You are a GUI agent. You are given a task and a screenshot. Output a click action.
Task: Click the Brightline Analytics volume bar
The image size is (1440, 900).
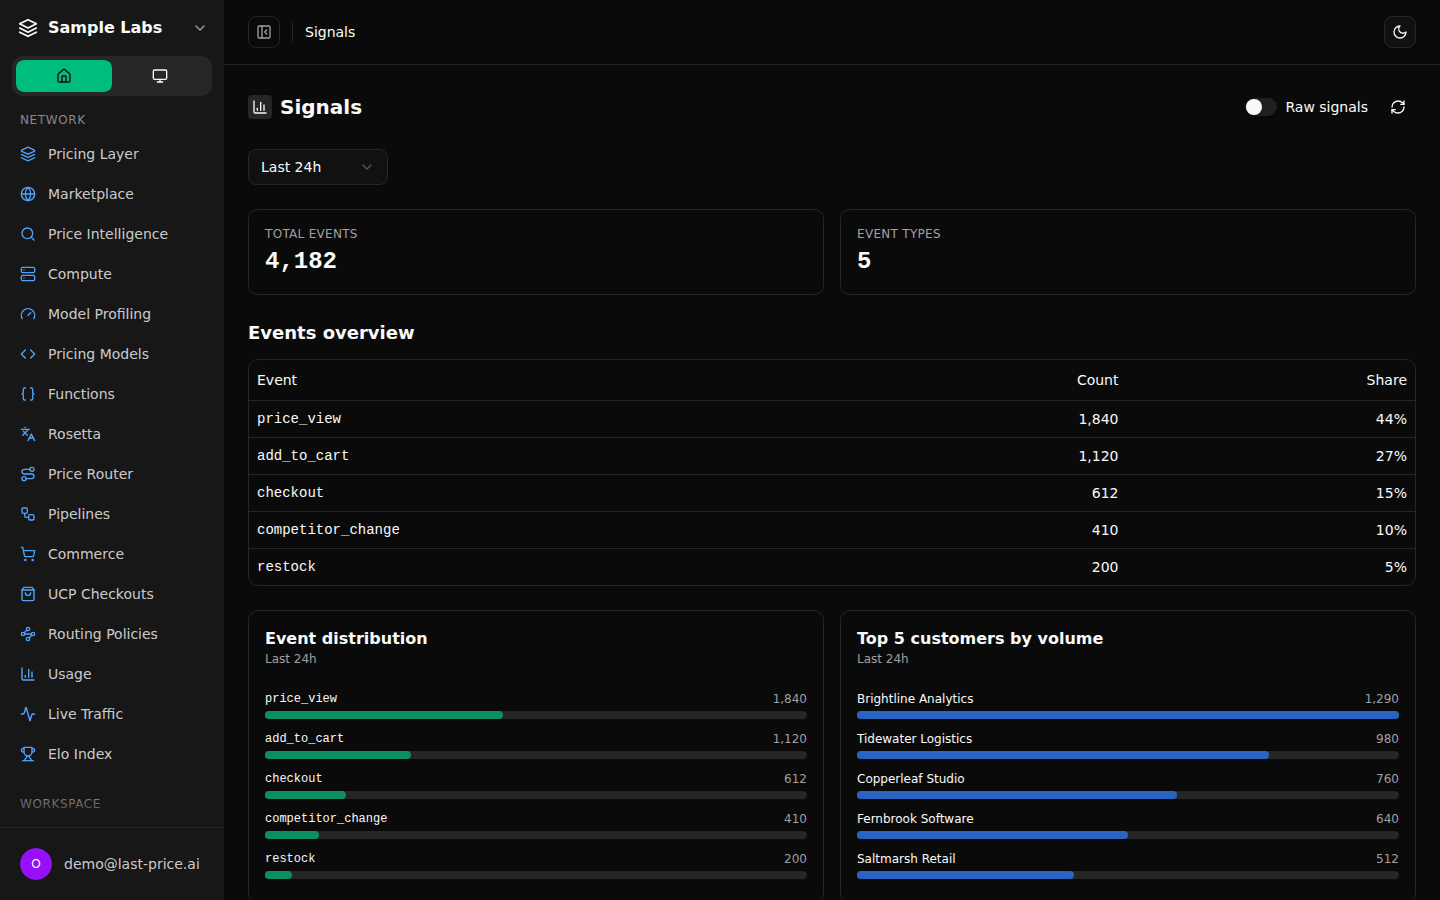[x=1128, y=715]
